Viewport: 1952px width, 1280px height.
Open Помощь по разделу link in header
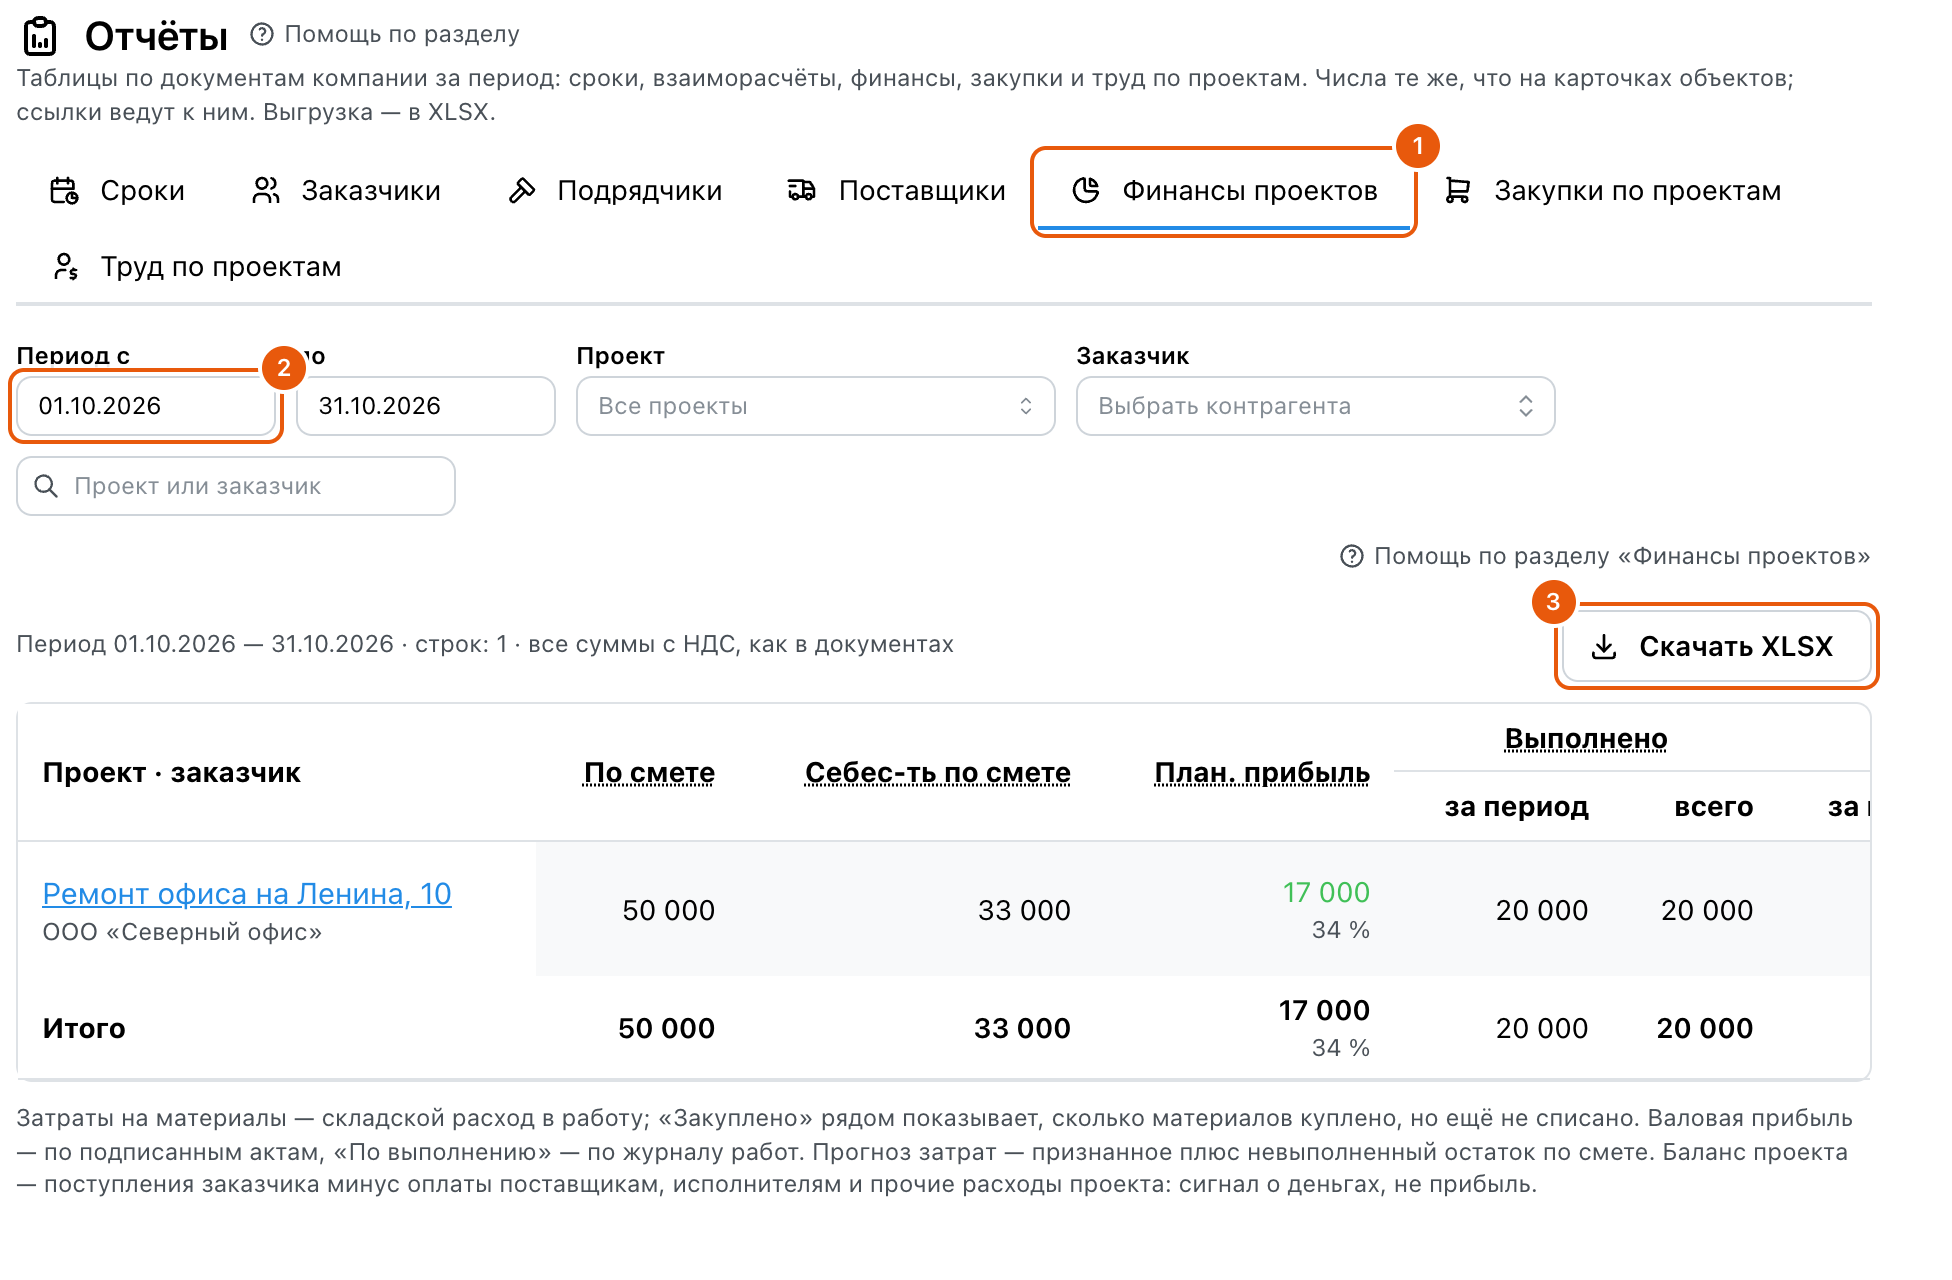pyautogui.click(x=385, y=34)
